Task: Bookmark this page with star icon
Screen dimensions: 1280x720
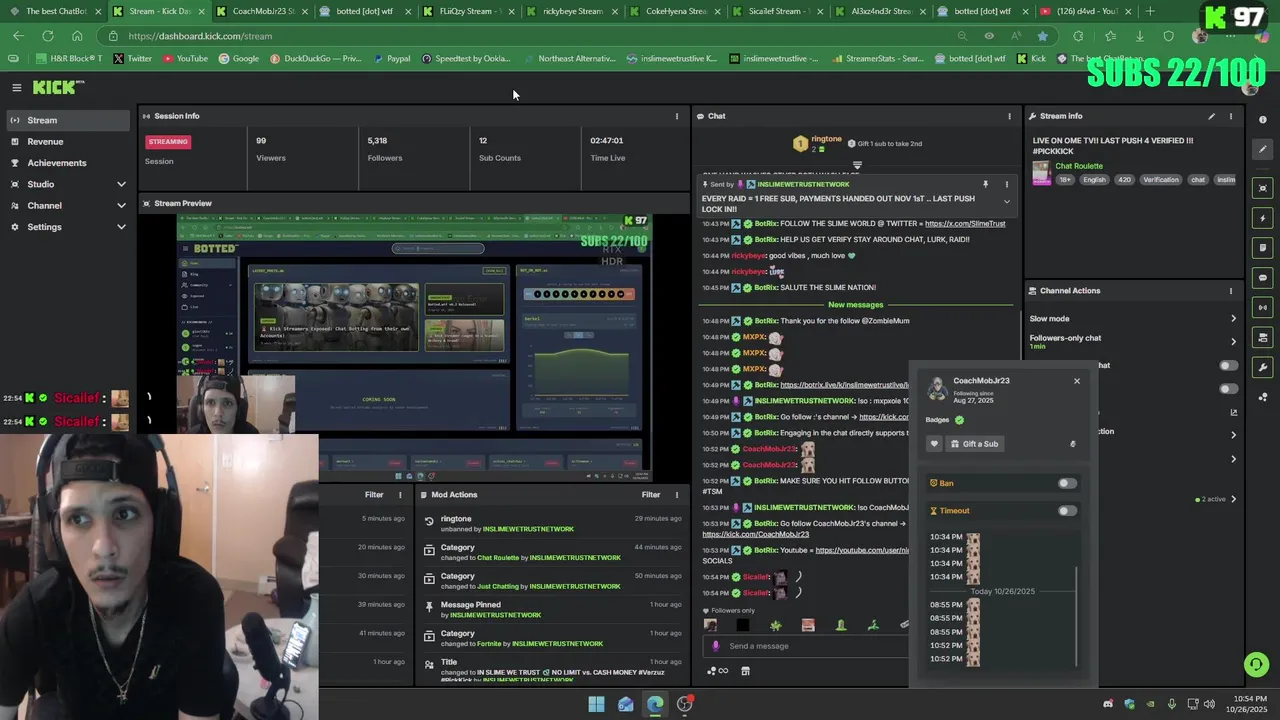Action: tap(1042, 36)
